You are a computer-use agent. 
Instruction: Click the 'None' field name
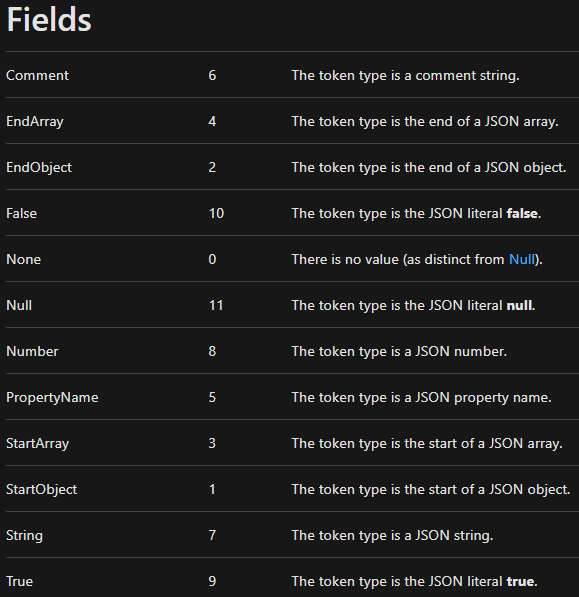[23, 259]
